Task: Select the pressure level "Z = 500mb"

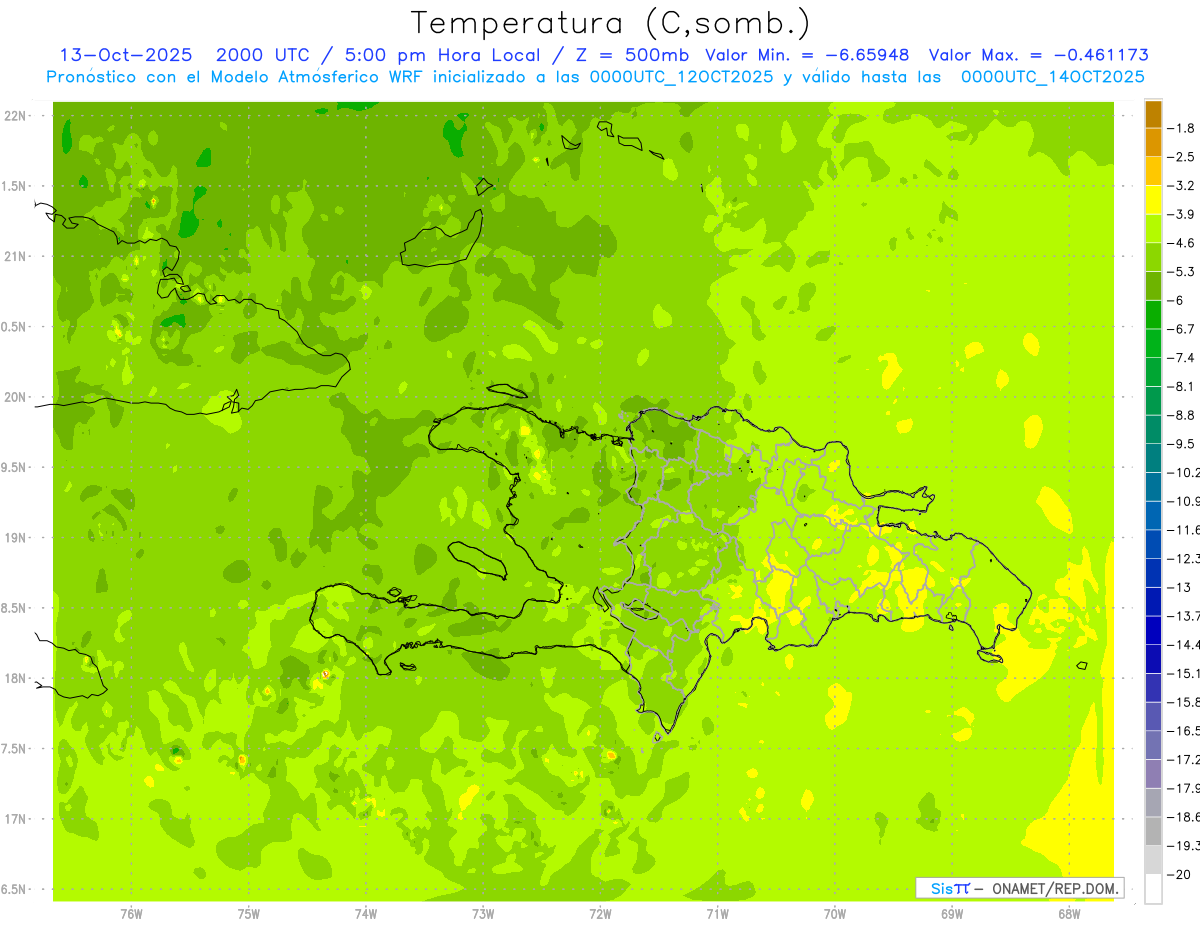Action: point(634,55)
